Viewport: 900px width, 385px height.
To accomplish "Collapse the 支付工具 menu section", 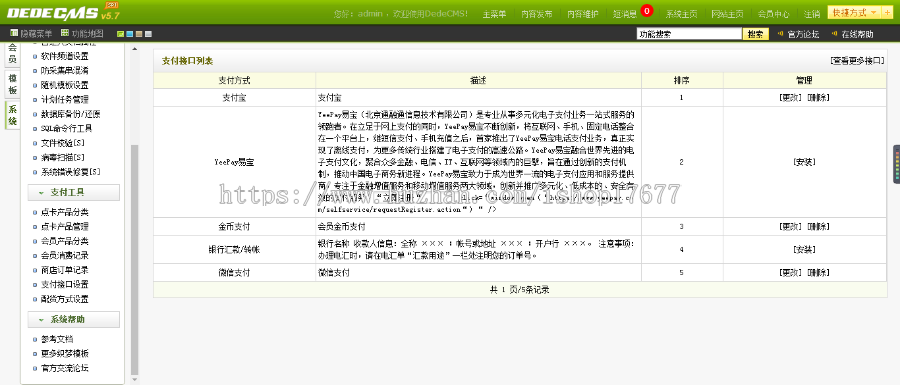I will click(x=73, y=192).
